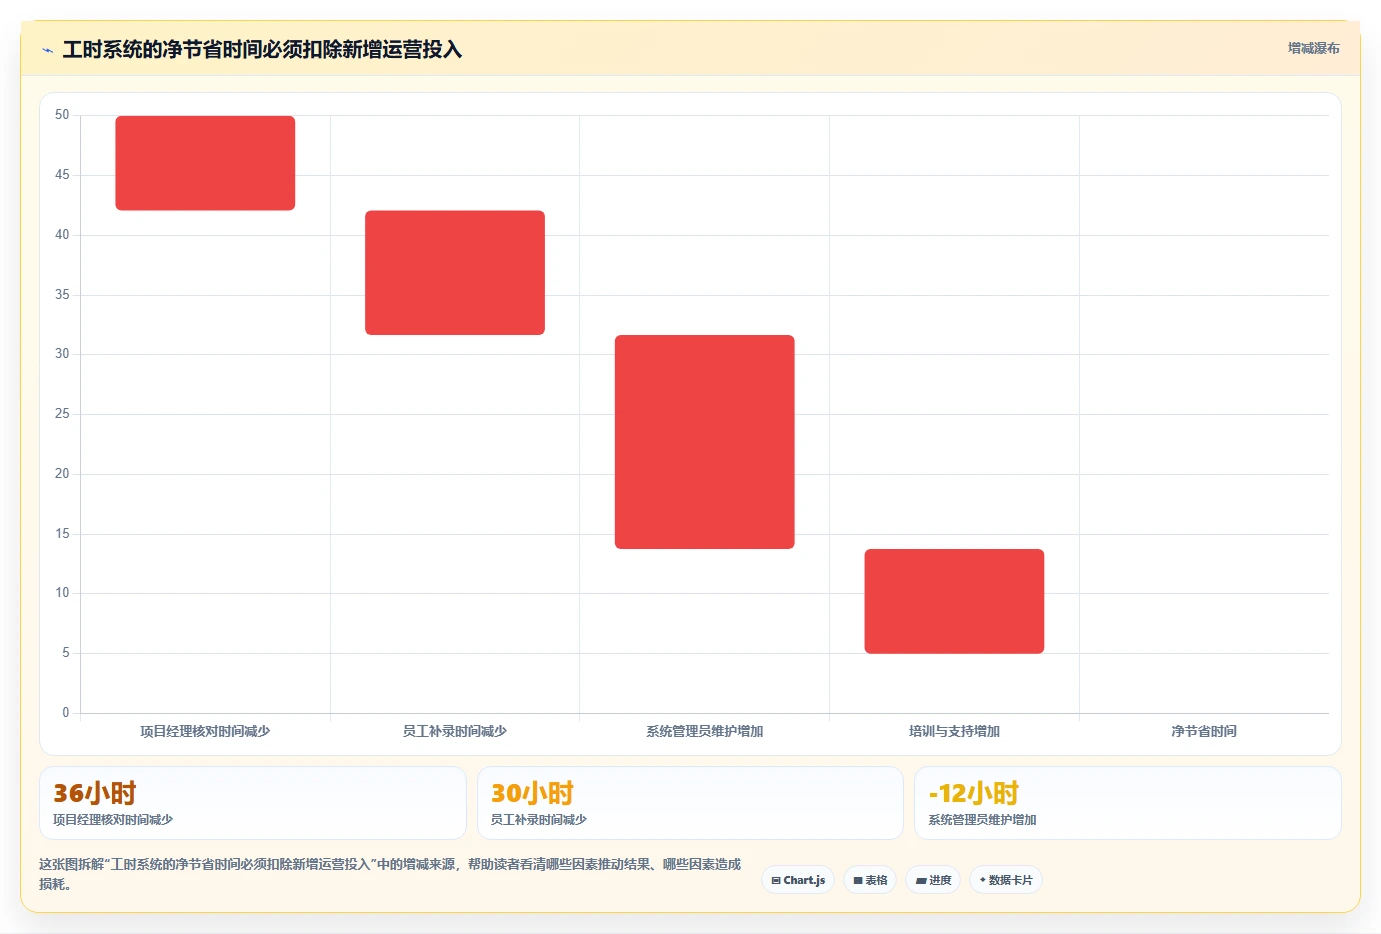Click the x-axis label 员工补录时间减少
This screenshot has height=934, width=1381.
pos(455,731)
